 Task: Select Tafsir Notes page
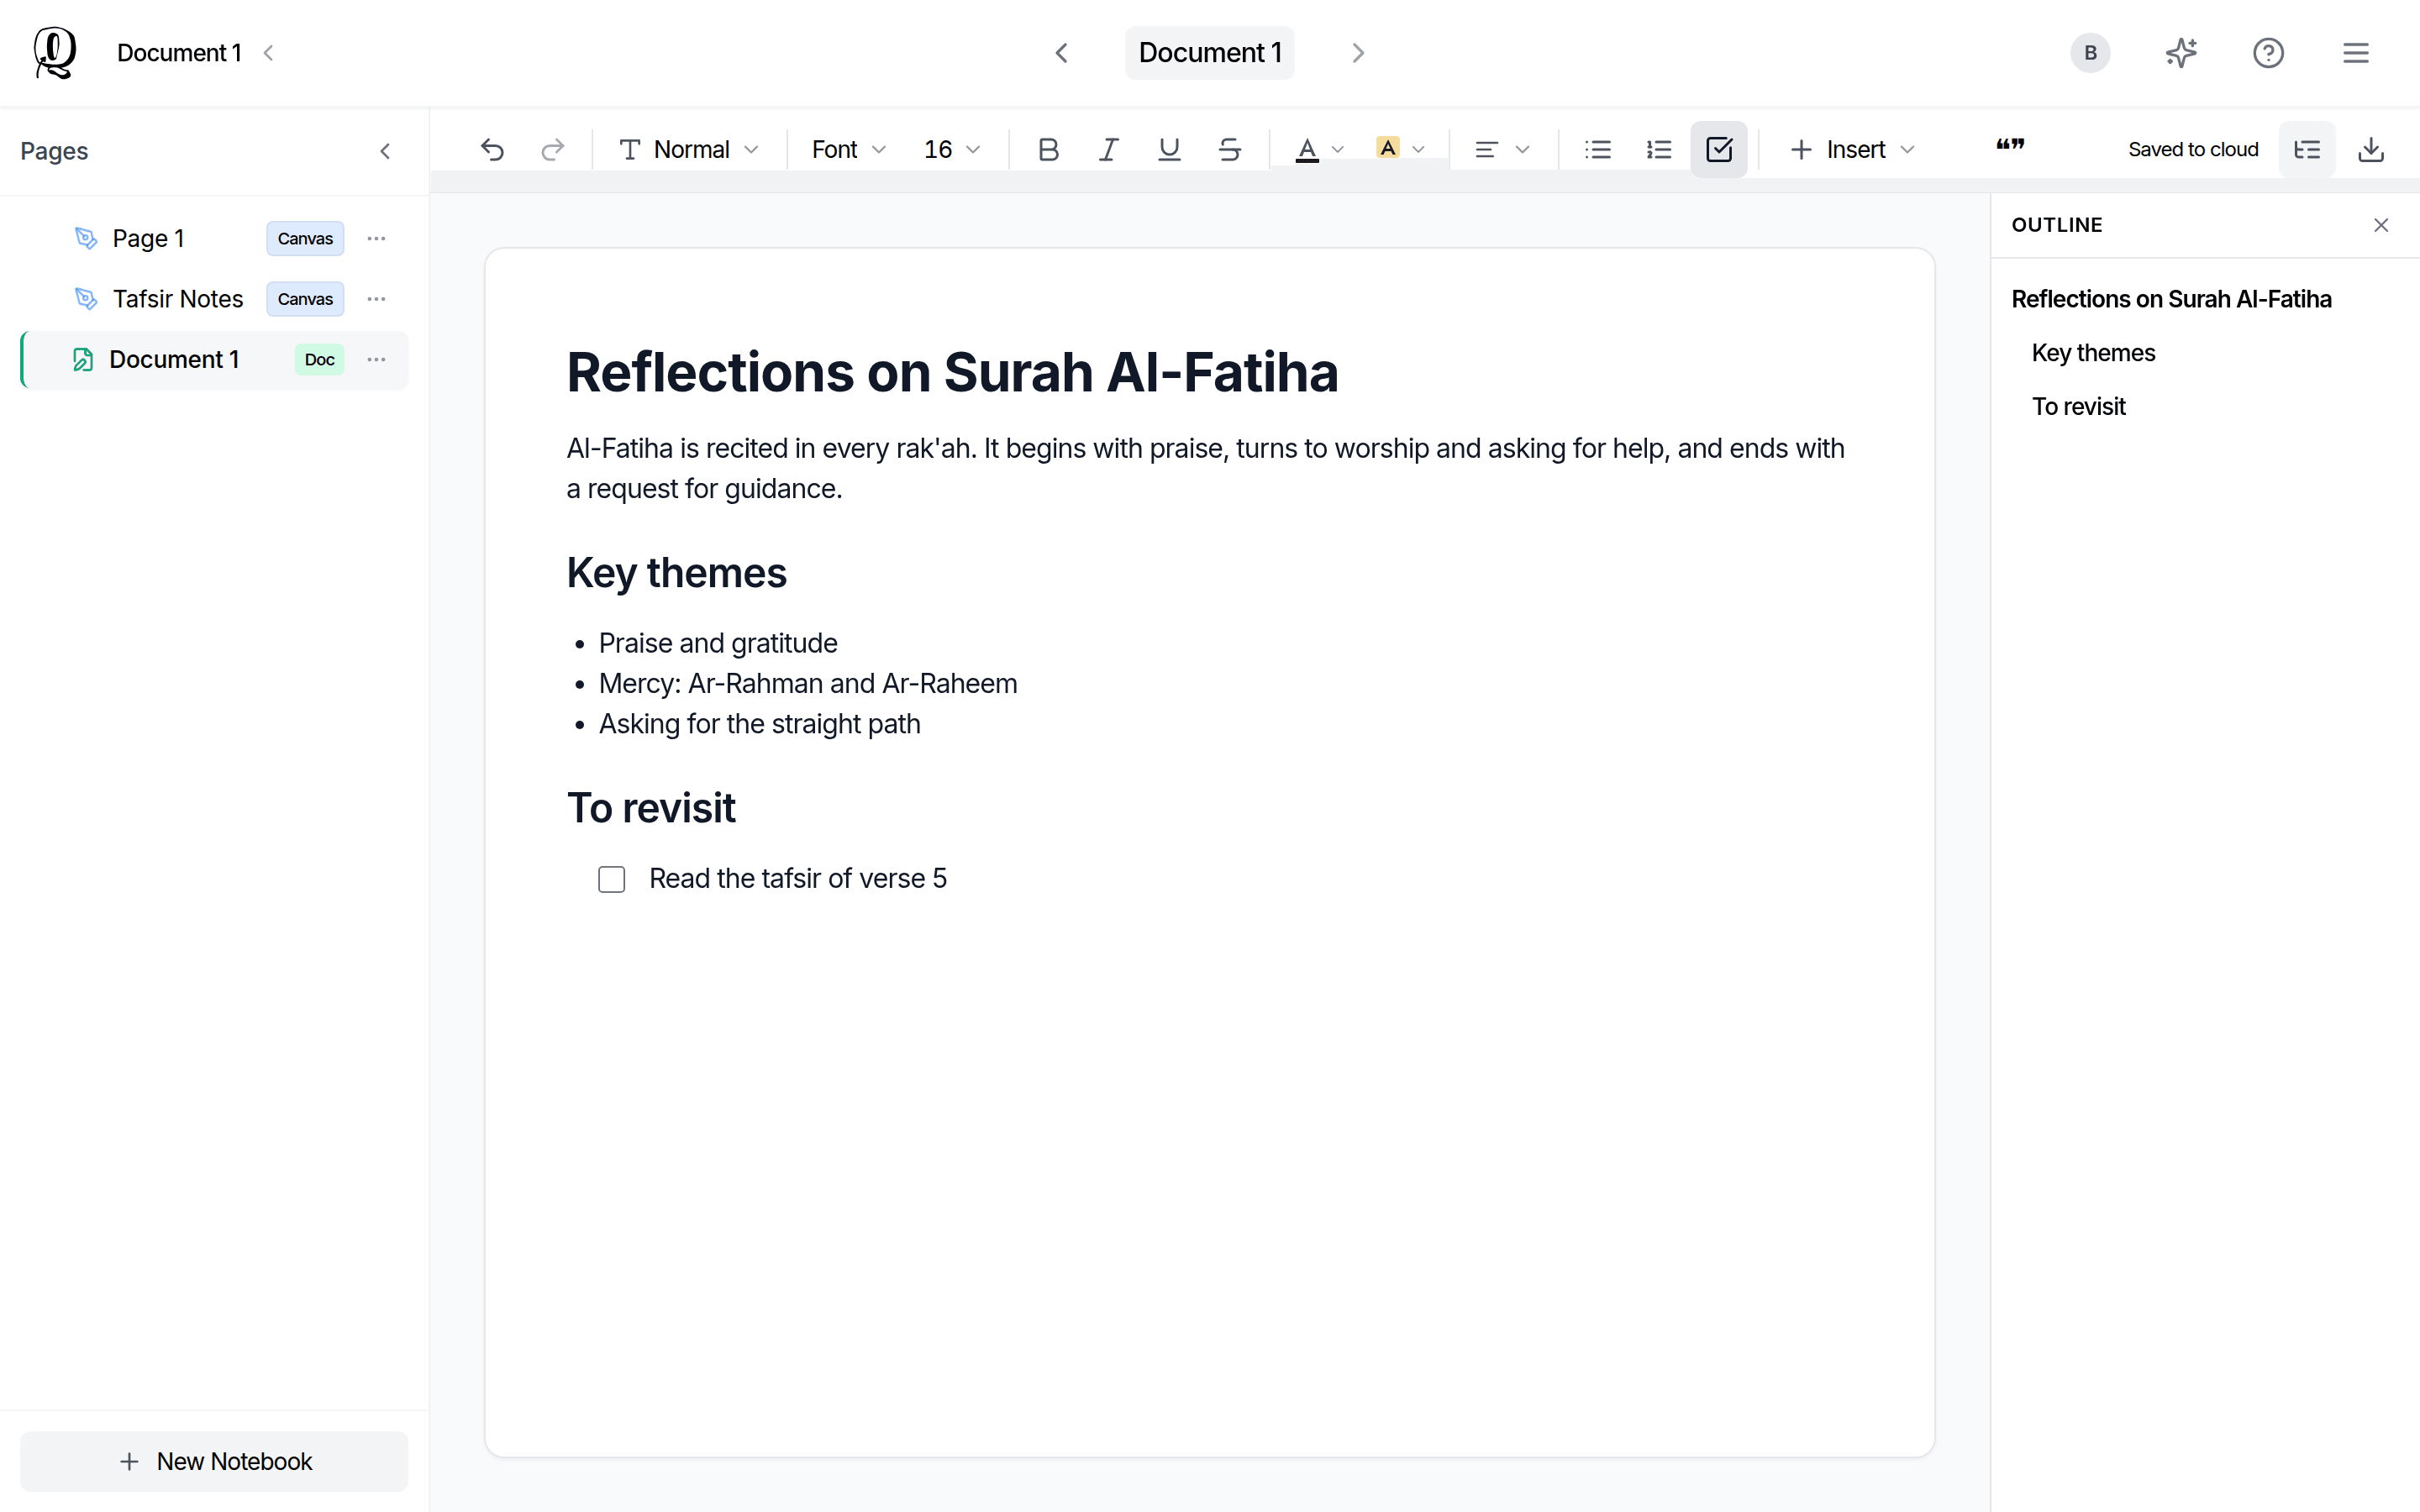[214, 299]
